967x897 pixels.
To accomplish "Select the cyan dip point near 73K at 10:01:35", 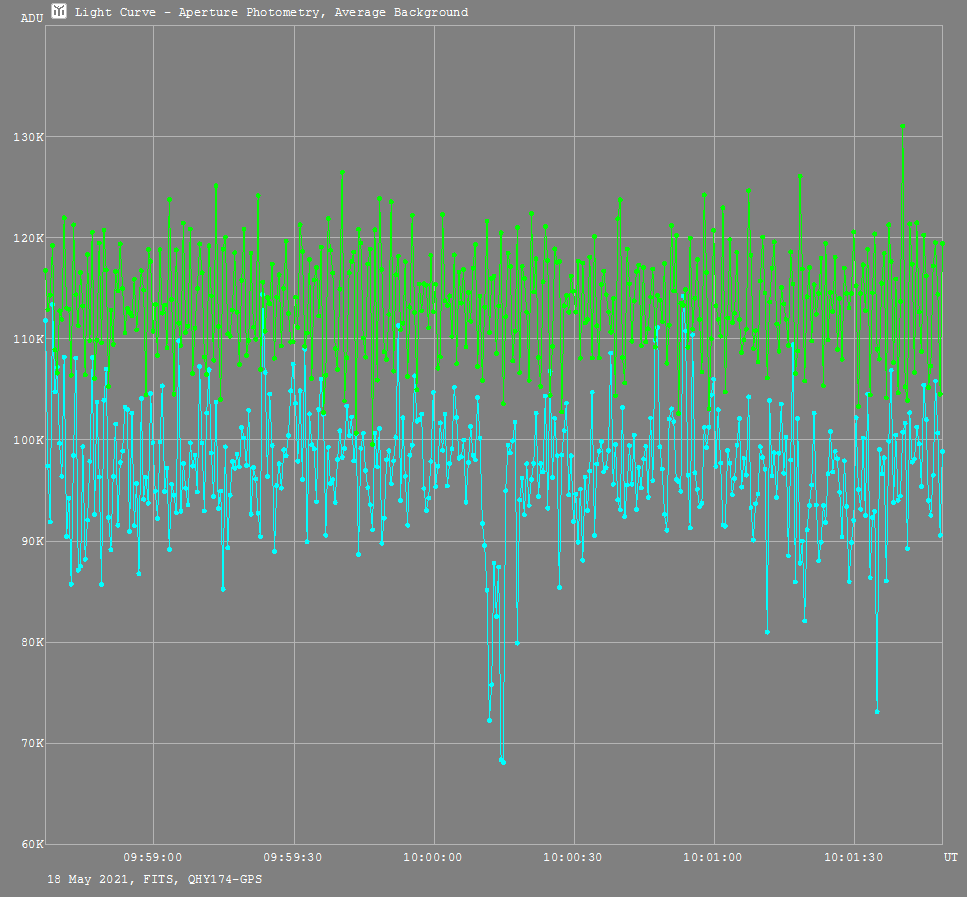I will pos(877,712).
